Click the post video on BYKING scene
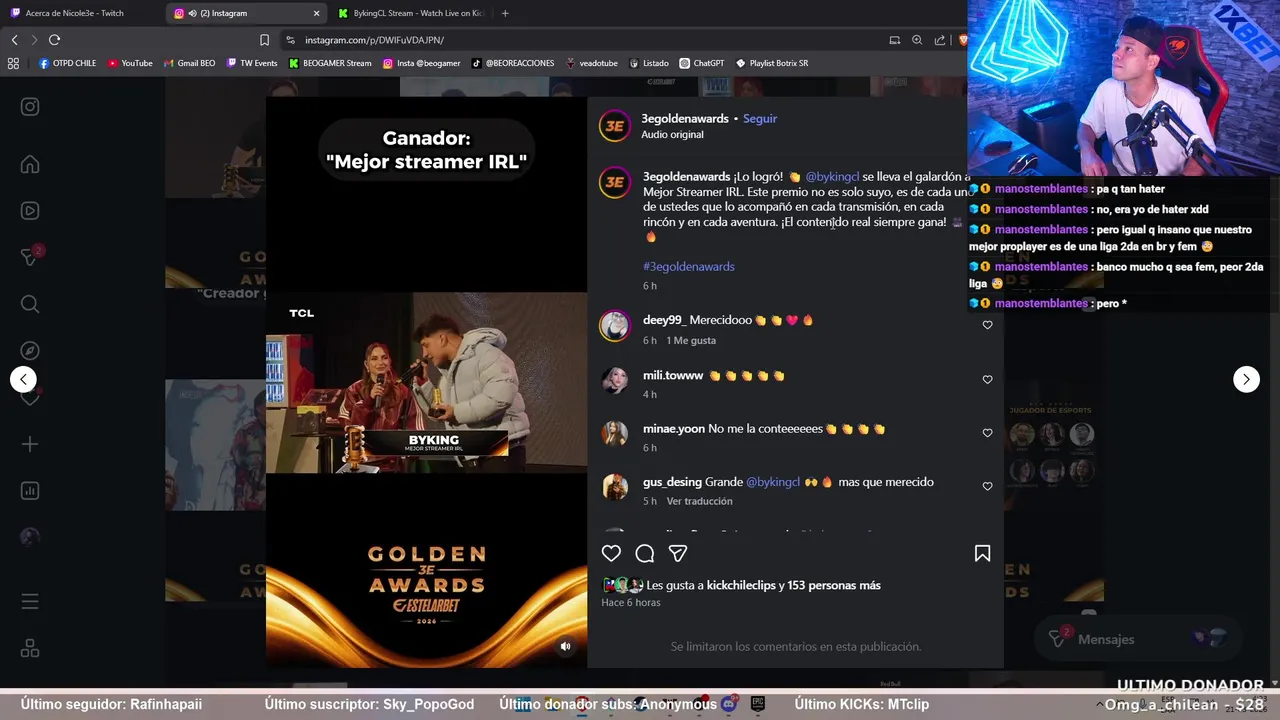The width and height of the screenshot is (1280, 720). 426,382
